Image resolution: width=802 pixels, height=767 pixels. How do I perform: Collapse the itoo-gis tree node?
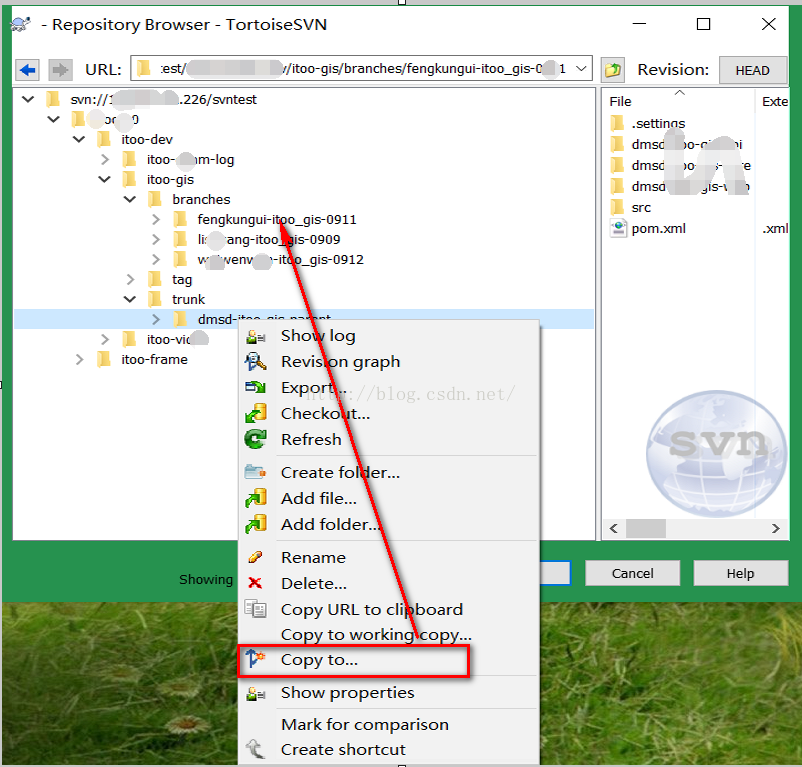104,179
